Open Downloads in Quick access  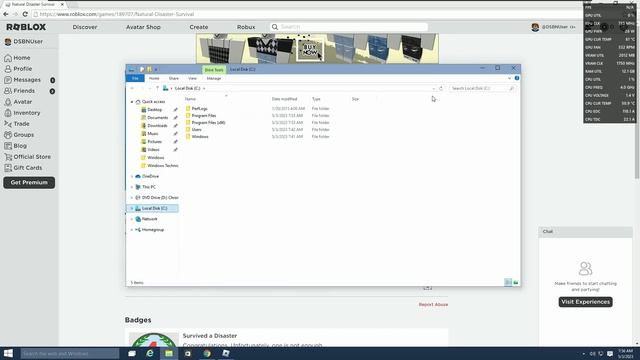(157, 126)
